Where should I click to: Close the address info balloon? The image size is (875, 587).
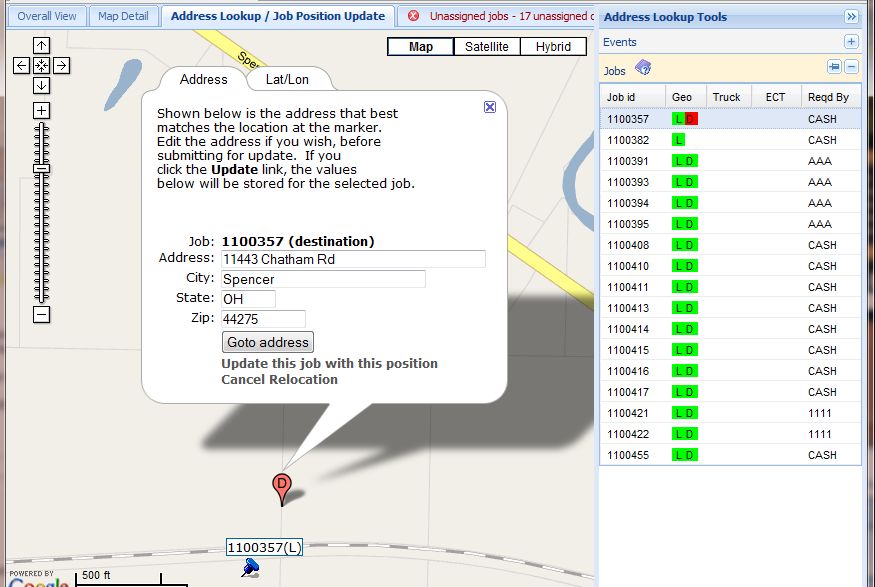pos(490,107)
